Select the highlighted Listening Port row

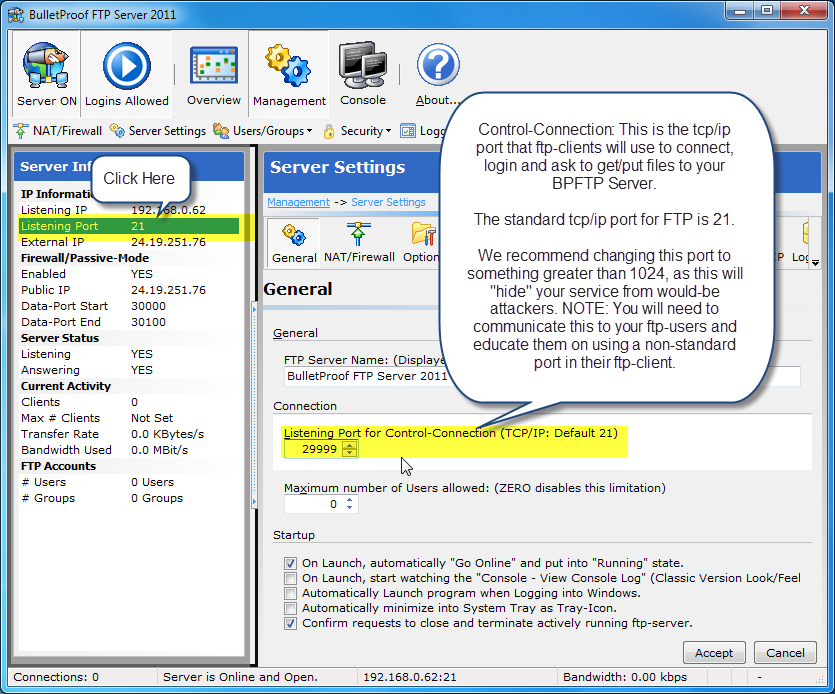(x=129, y=226)
